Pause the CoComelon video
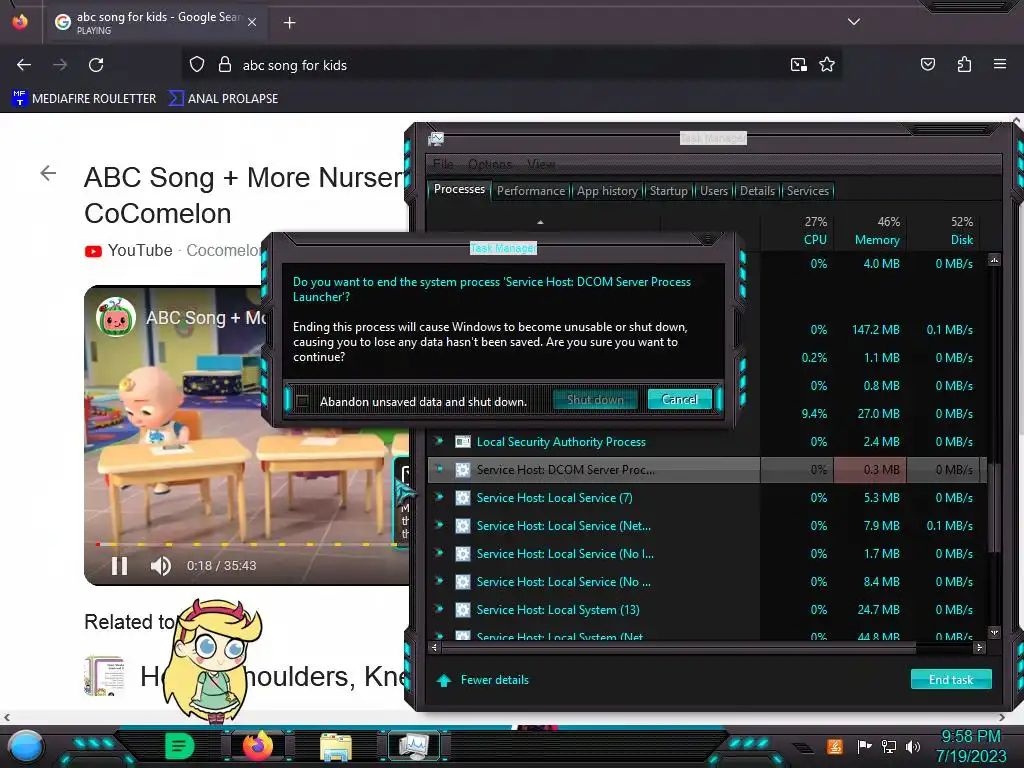The height and width of the screenshot is (768, 1024). pyautogui.click(x=119, y=566)
